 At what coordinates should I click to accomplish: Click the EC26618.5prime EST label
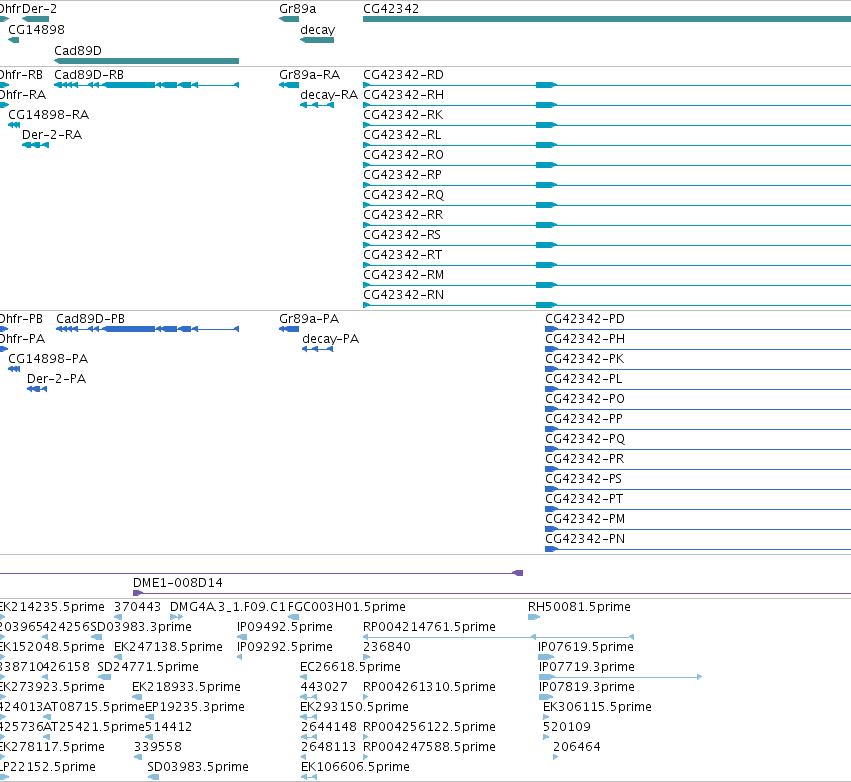click(x=351, y=667)
